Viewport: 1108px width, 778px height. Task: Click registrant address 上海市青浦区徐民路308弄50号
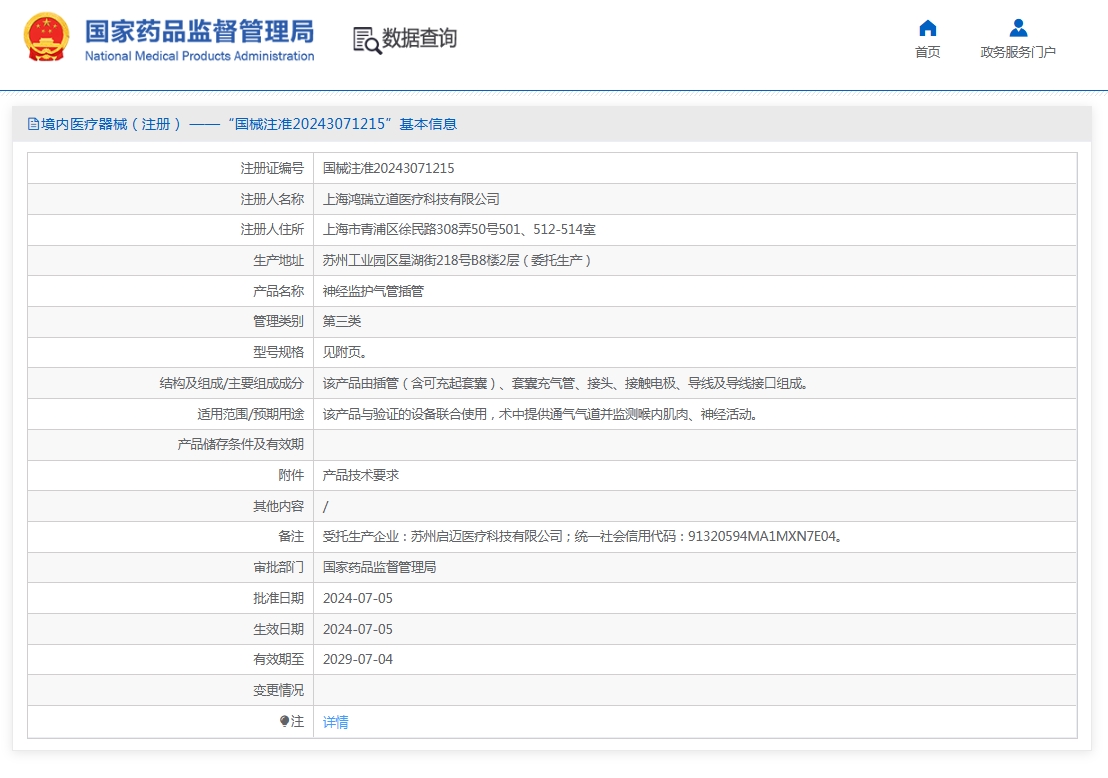click(x=459, y=230)
